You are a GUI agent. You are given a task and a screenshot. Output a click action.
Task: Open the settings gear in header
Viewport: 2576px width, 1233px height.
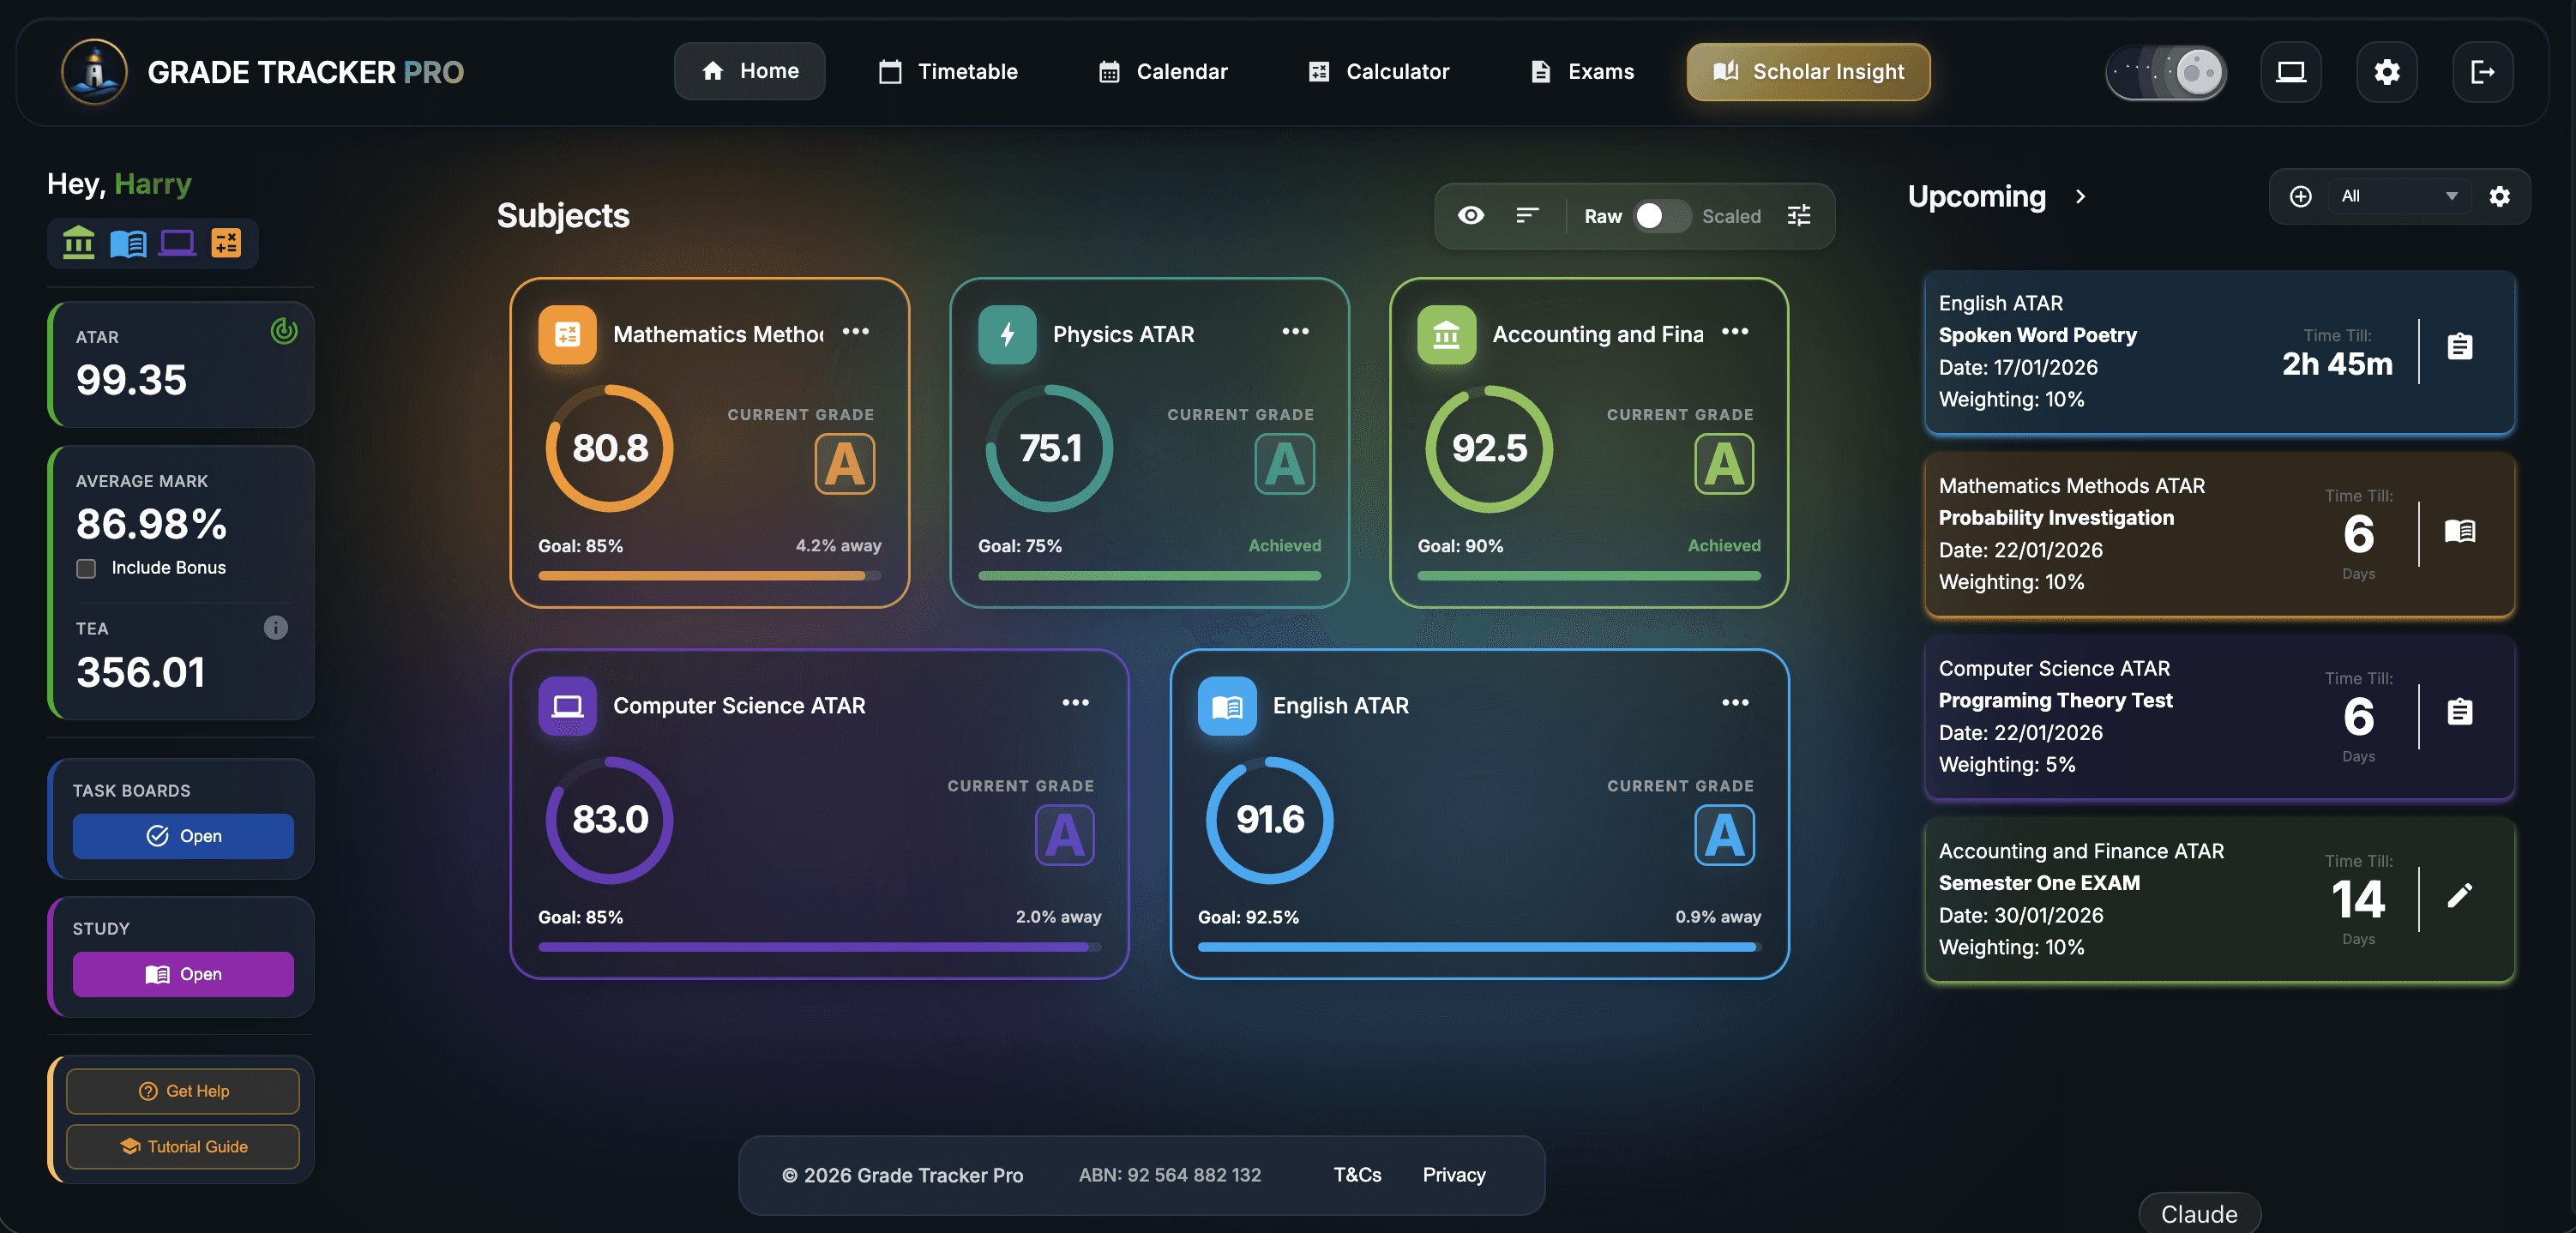(x=2386, y=72)
